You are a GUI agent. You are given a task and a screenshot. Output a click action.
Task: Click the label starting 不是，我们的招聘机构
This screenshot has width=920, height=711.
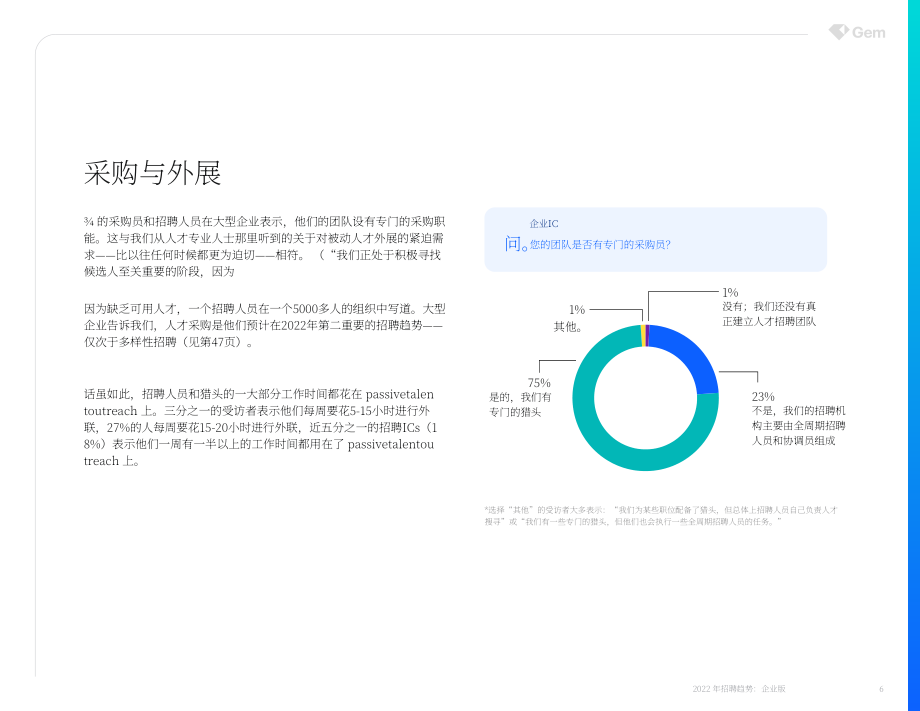point(799,425)
